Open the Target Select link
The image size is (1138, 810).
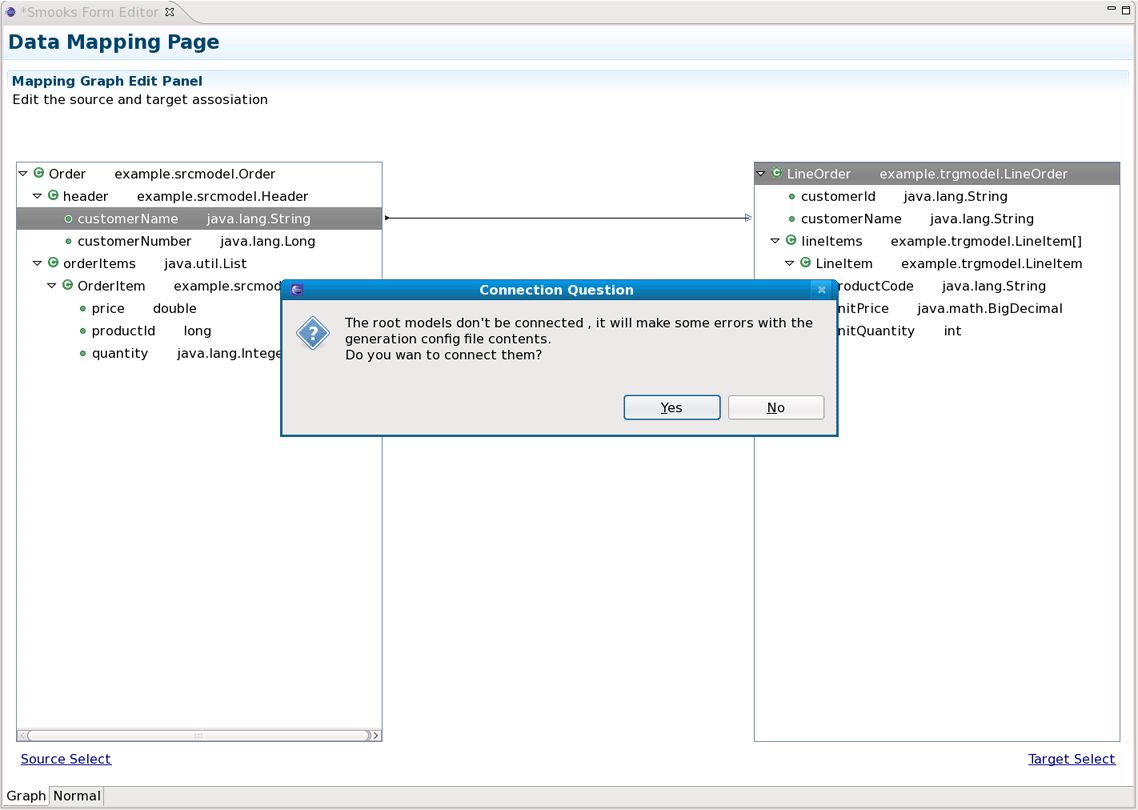click(1071, 758)
